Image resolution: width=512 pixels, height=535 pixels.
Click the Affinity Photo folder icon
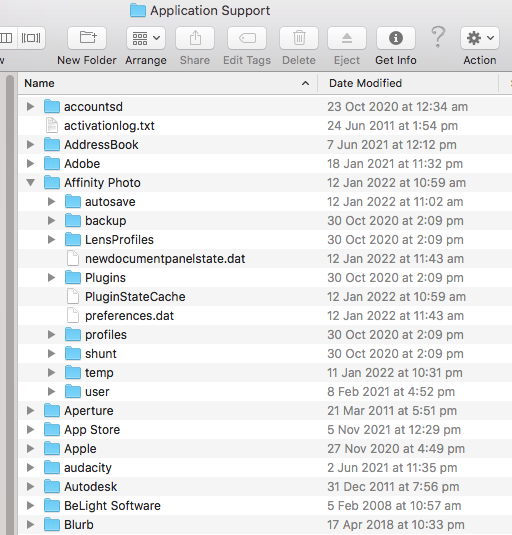pos(52,182)
